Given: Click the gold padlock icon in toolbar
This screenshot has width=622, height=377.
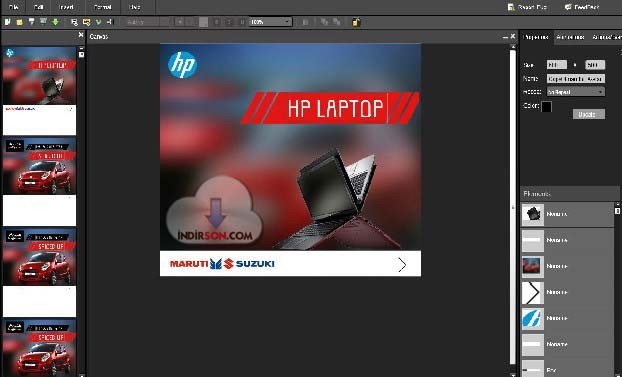Looking at the screenshot, I should click(356, 22).
